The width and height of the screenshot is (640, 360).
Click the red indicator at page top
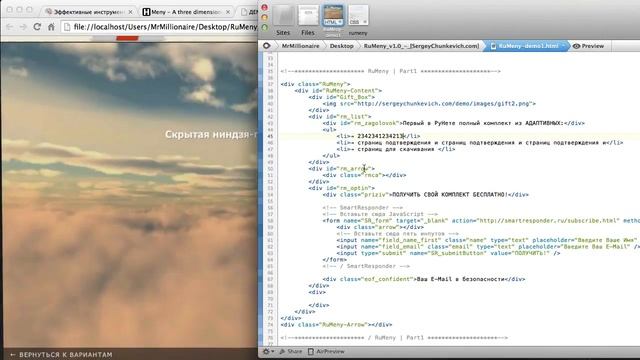[x=127, y=38]
